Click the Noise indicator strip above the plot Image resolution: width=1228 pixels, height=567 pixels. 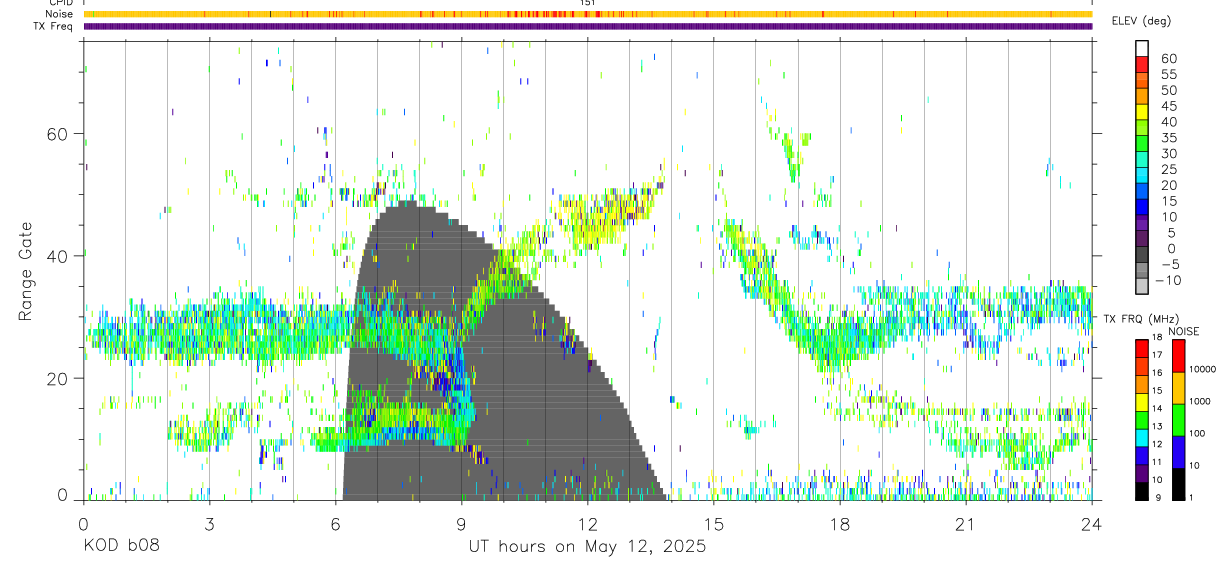point(587,14)
